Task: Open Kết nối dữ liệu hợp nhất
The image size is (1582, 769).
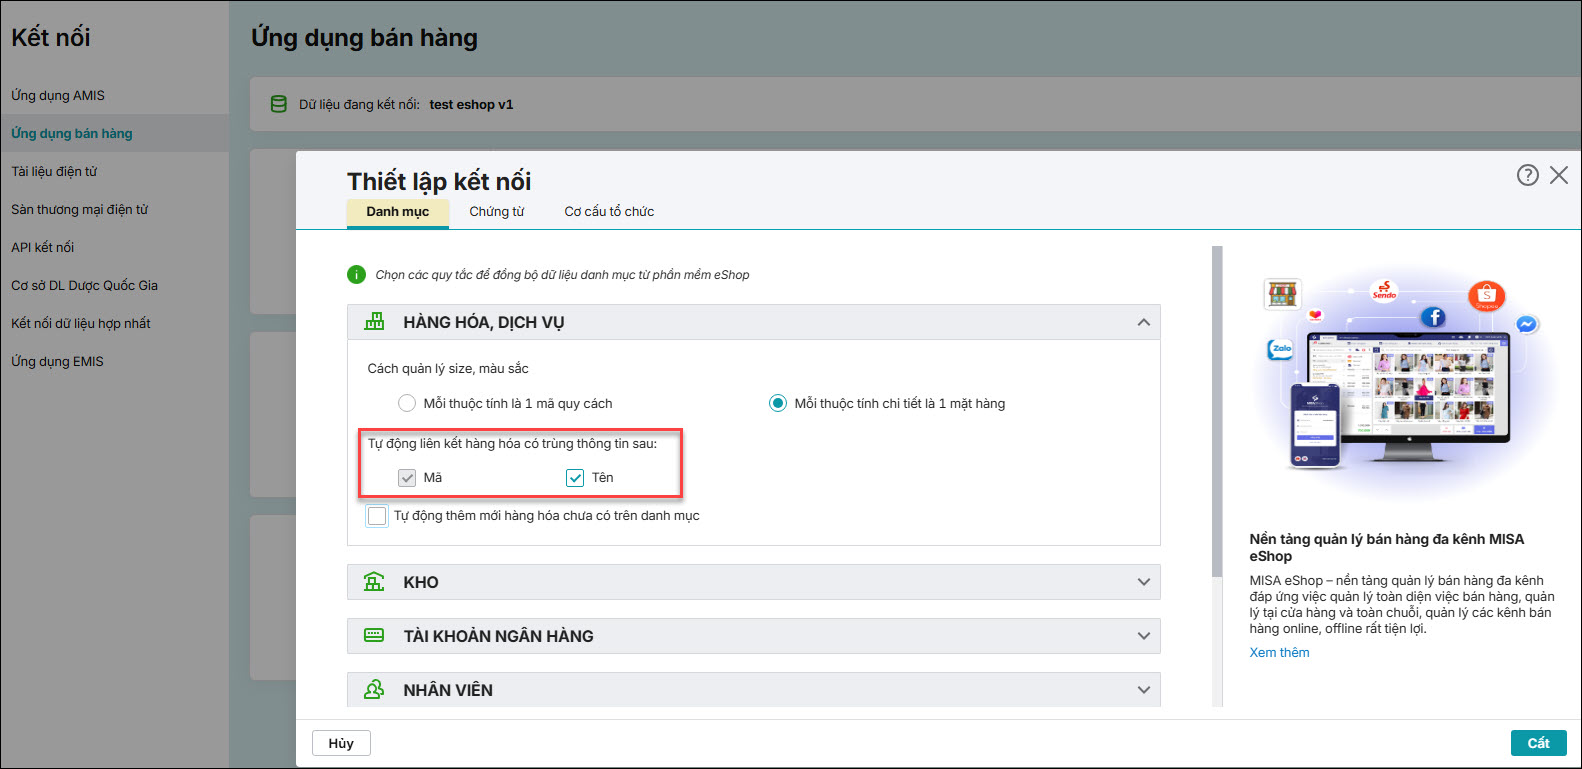Action: (115, 323)
